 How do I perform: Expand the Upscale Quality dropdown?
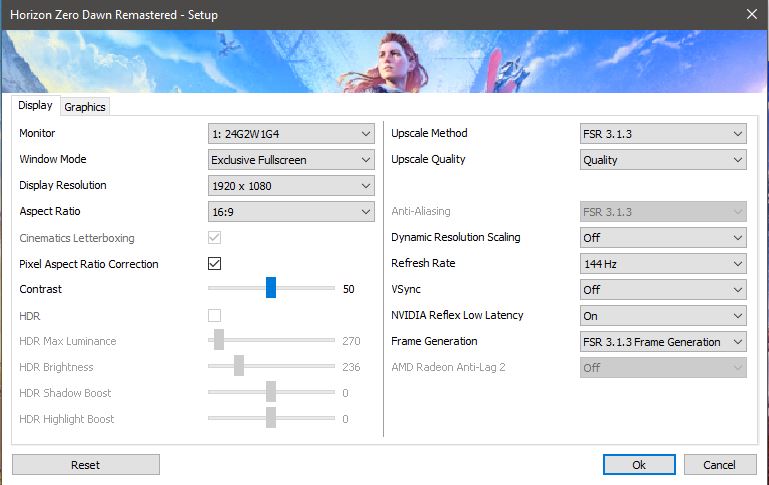point(663,159)
